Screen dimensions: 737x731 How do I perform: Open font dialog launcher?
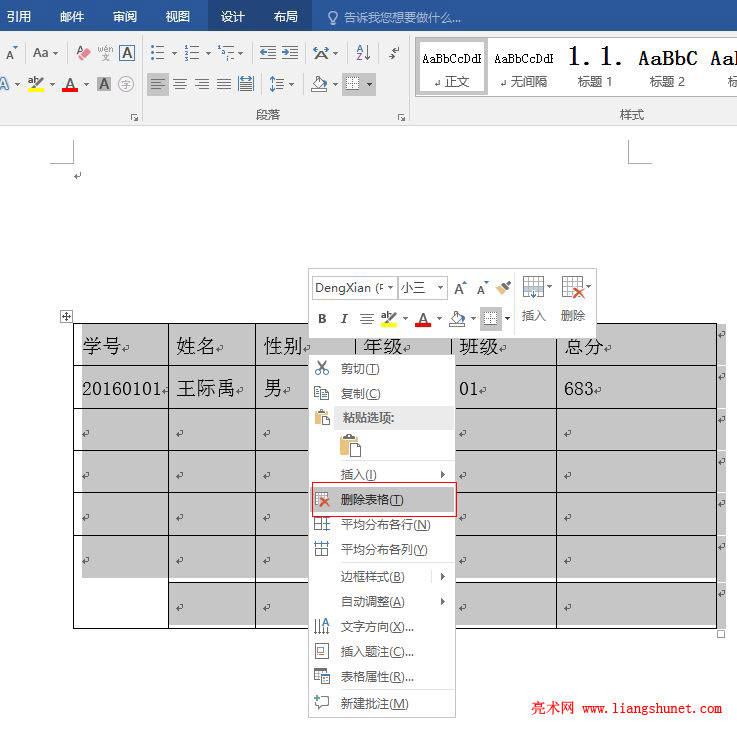pos(134,118)
